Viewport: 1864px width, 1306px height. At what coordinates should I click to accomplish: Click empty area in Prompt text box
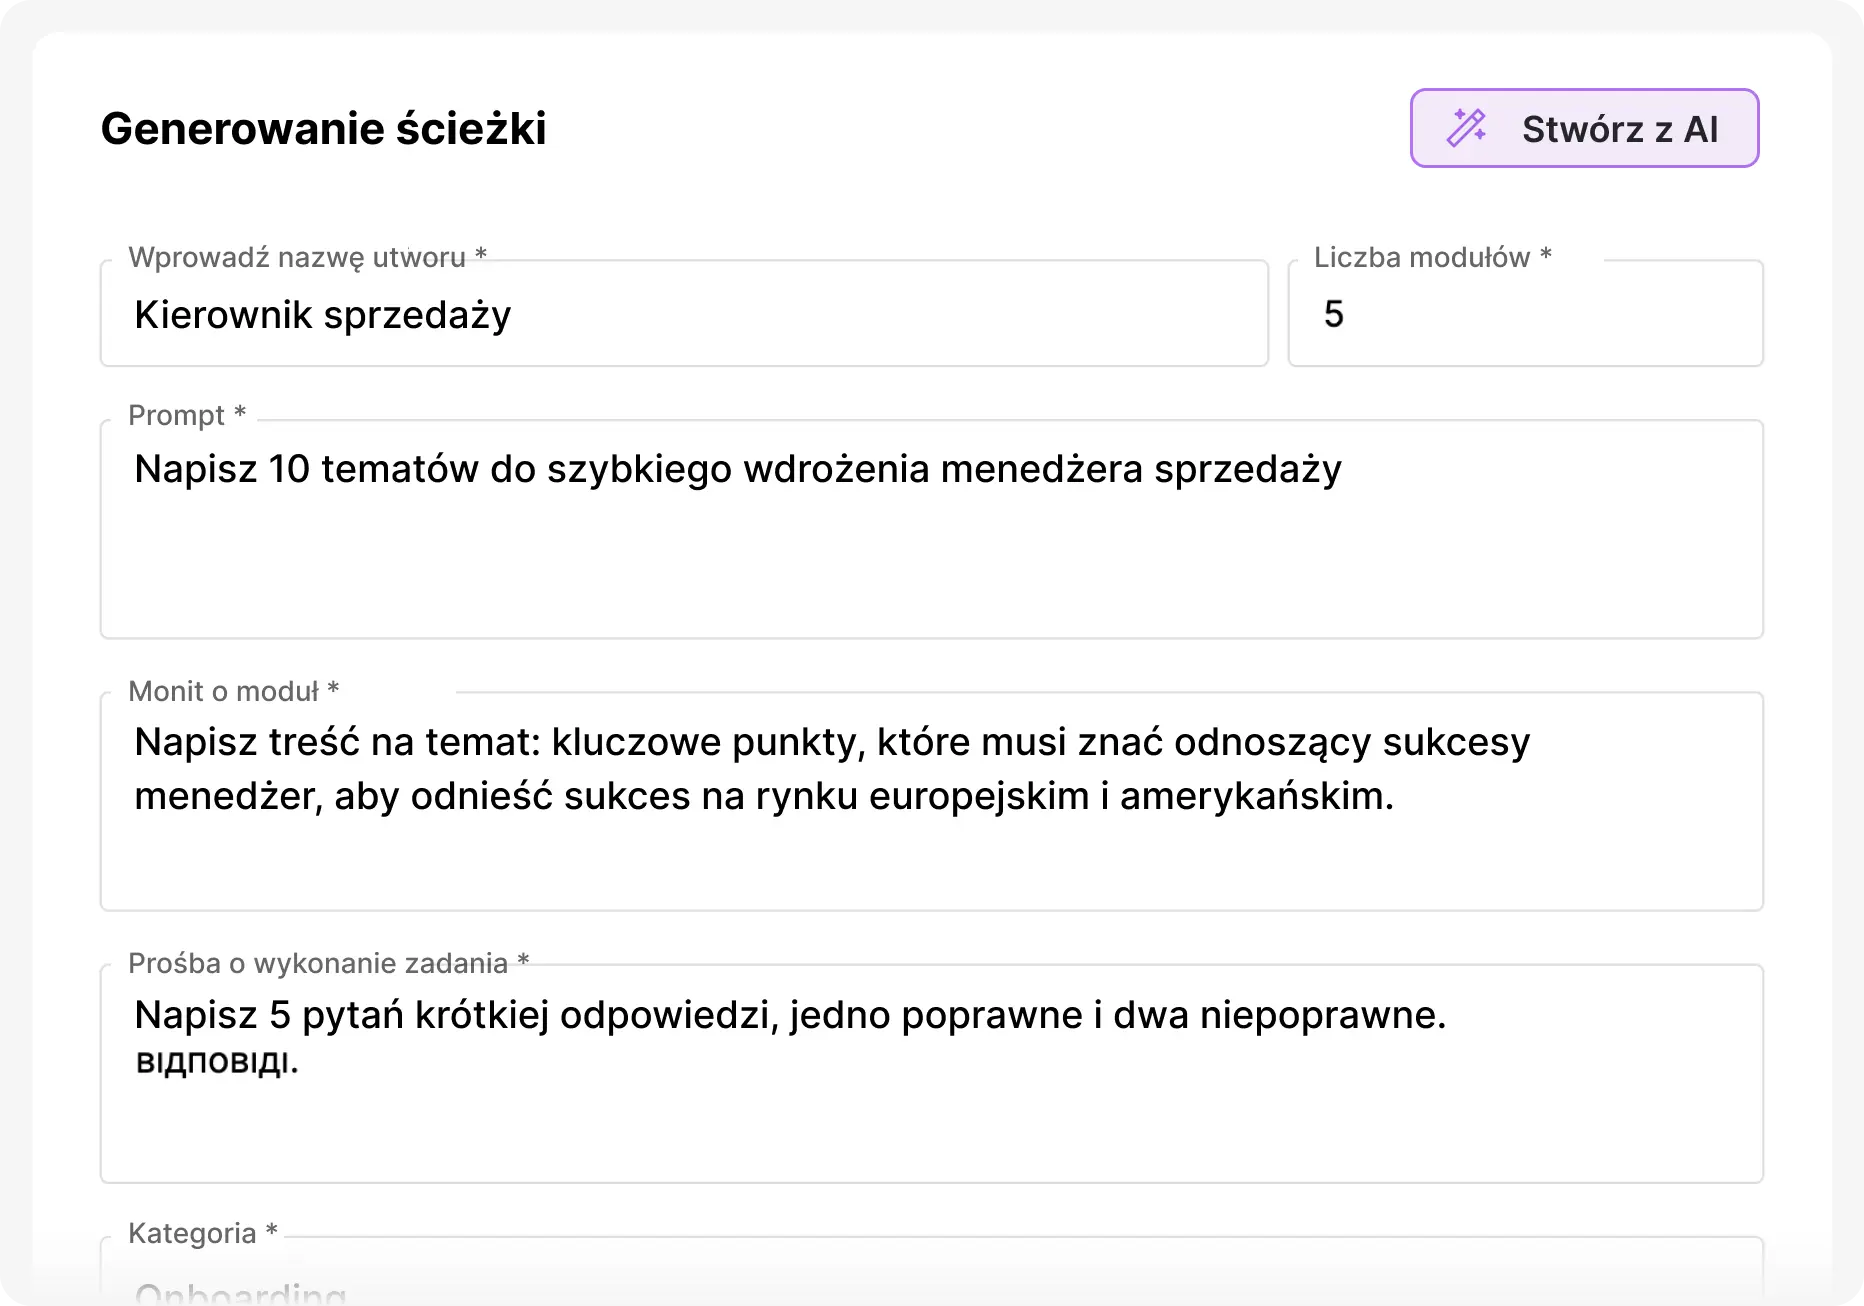point(930,570)
